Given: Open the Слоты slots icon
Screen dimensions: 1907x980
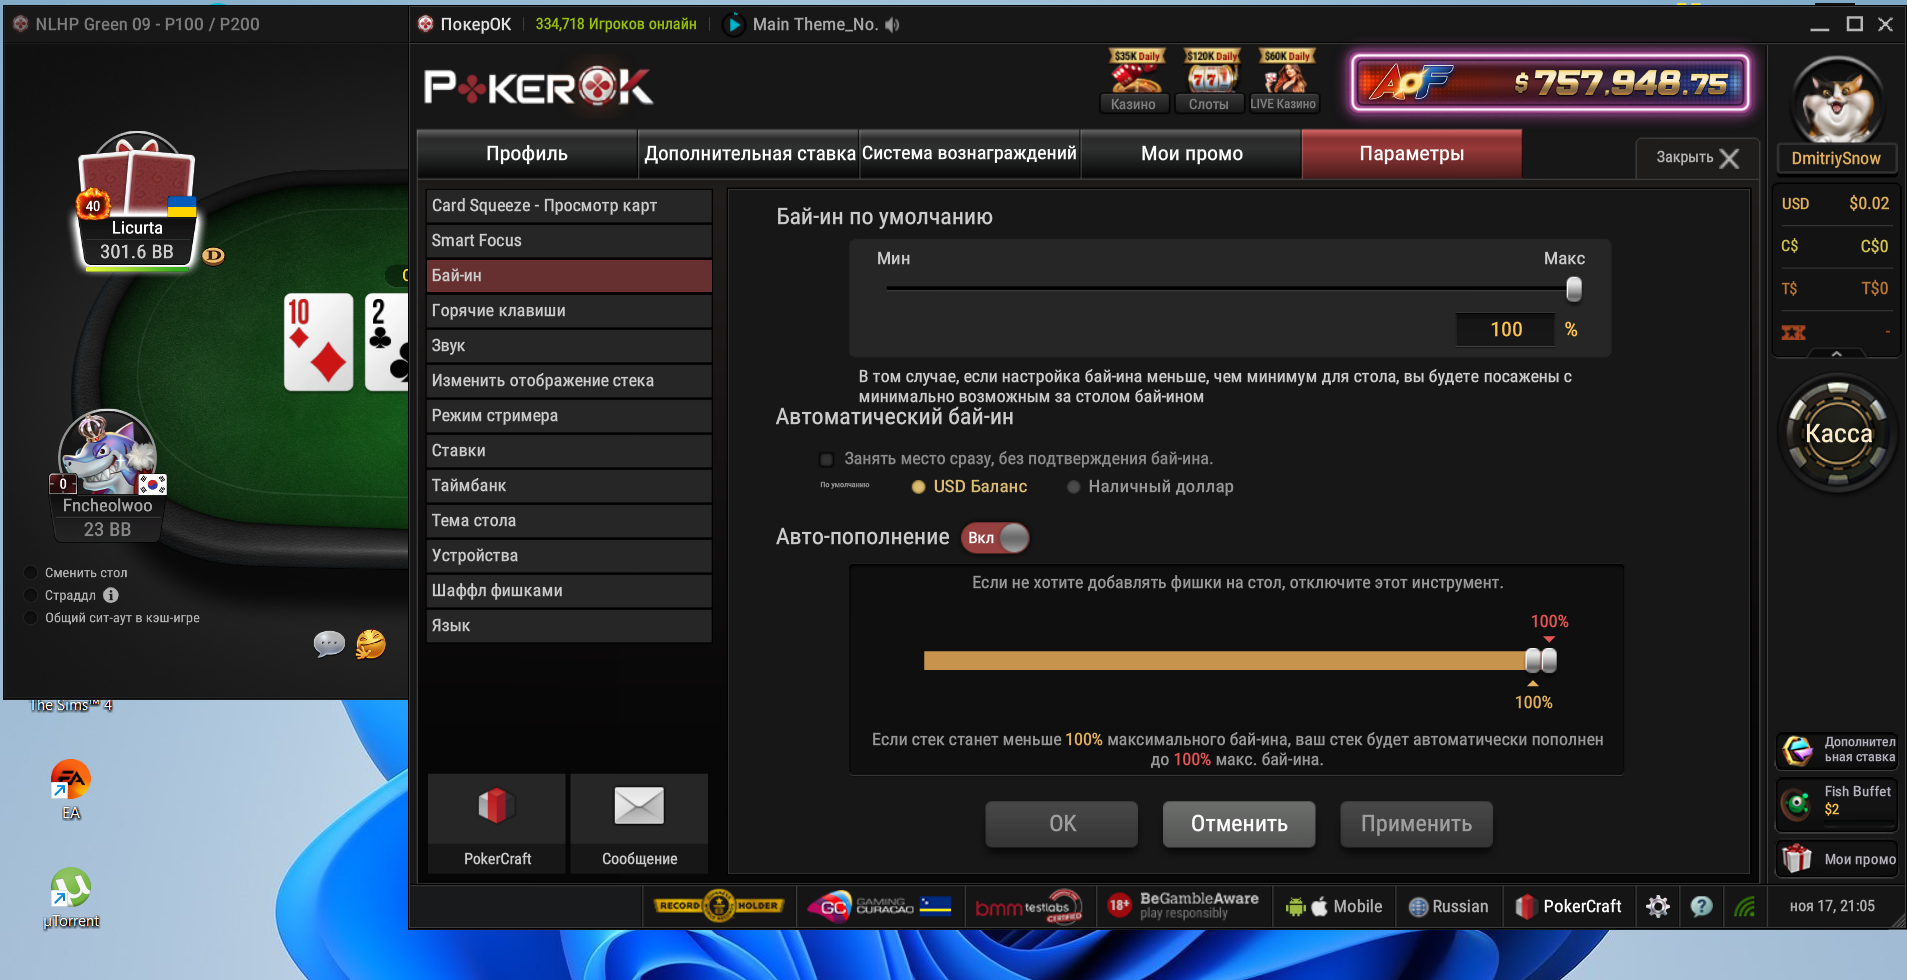Looking at the screenshot, I should click(1209, 81).
